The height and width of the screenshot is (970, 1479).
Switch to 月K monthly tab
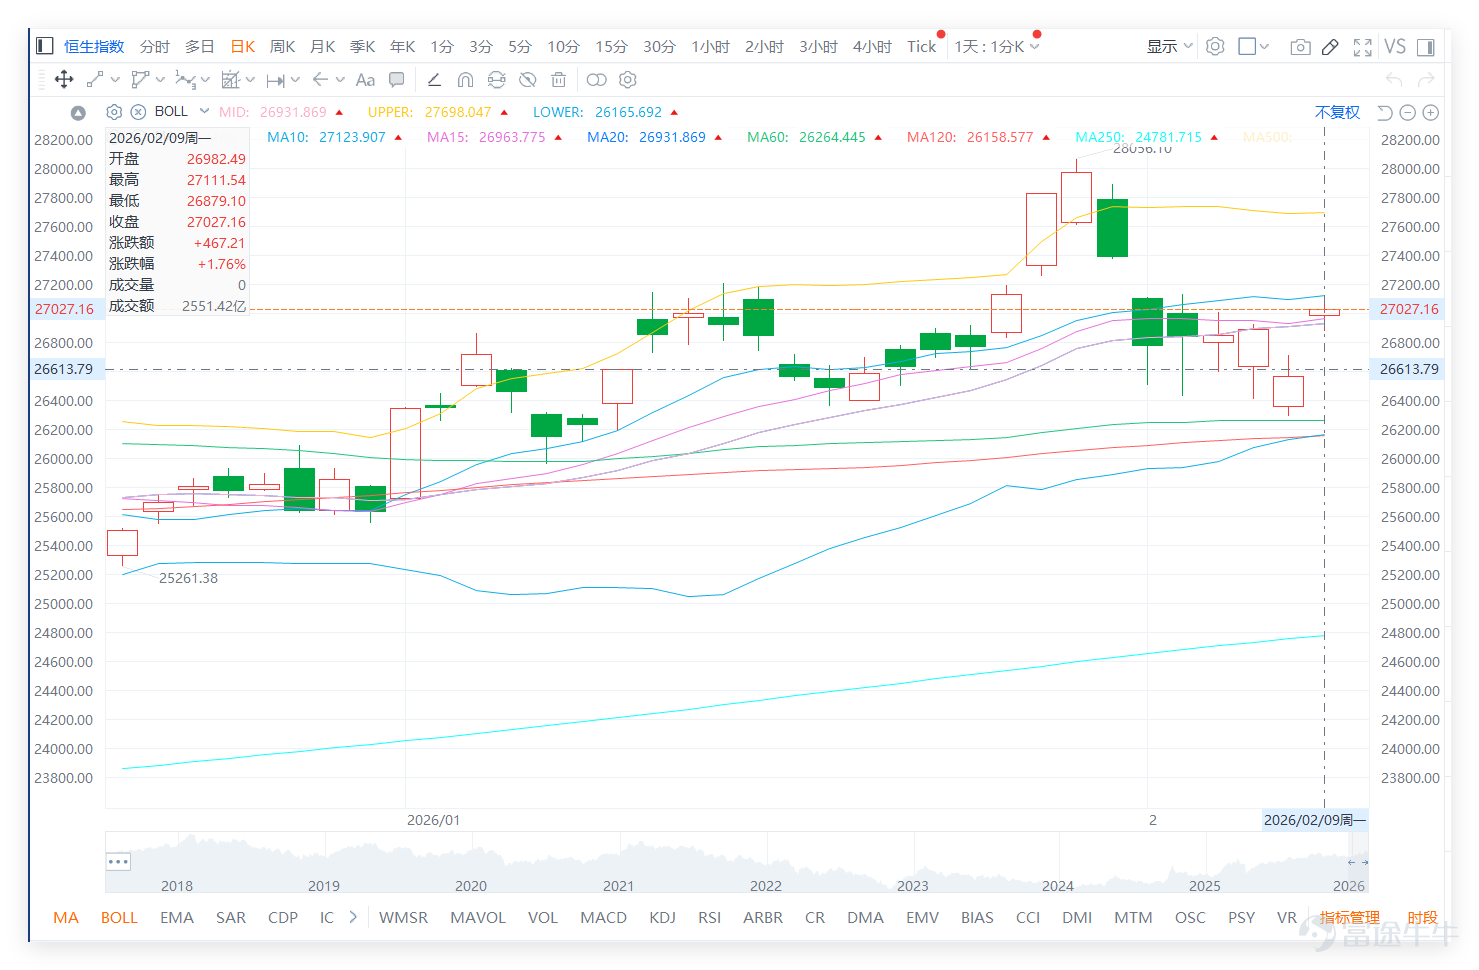[323, 46]
